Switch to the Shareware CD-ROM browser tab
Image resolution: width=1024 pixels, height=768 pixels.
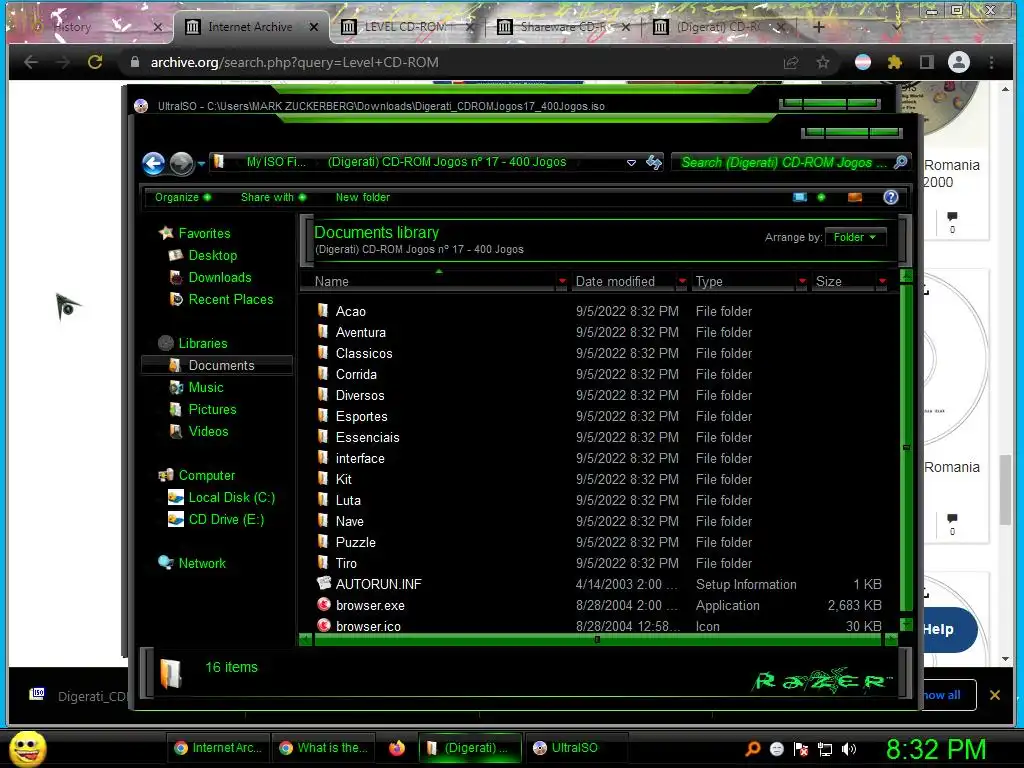[565, 27]
